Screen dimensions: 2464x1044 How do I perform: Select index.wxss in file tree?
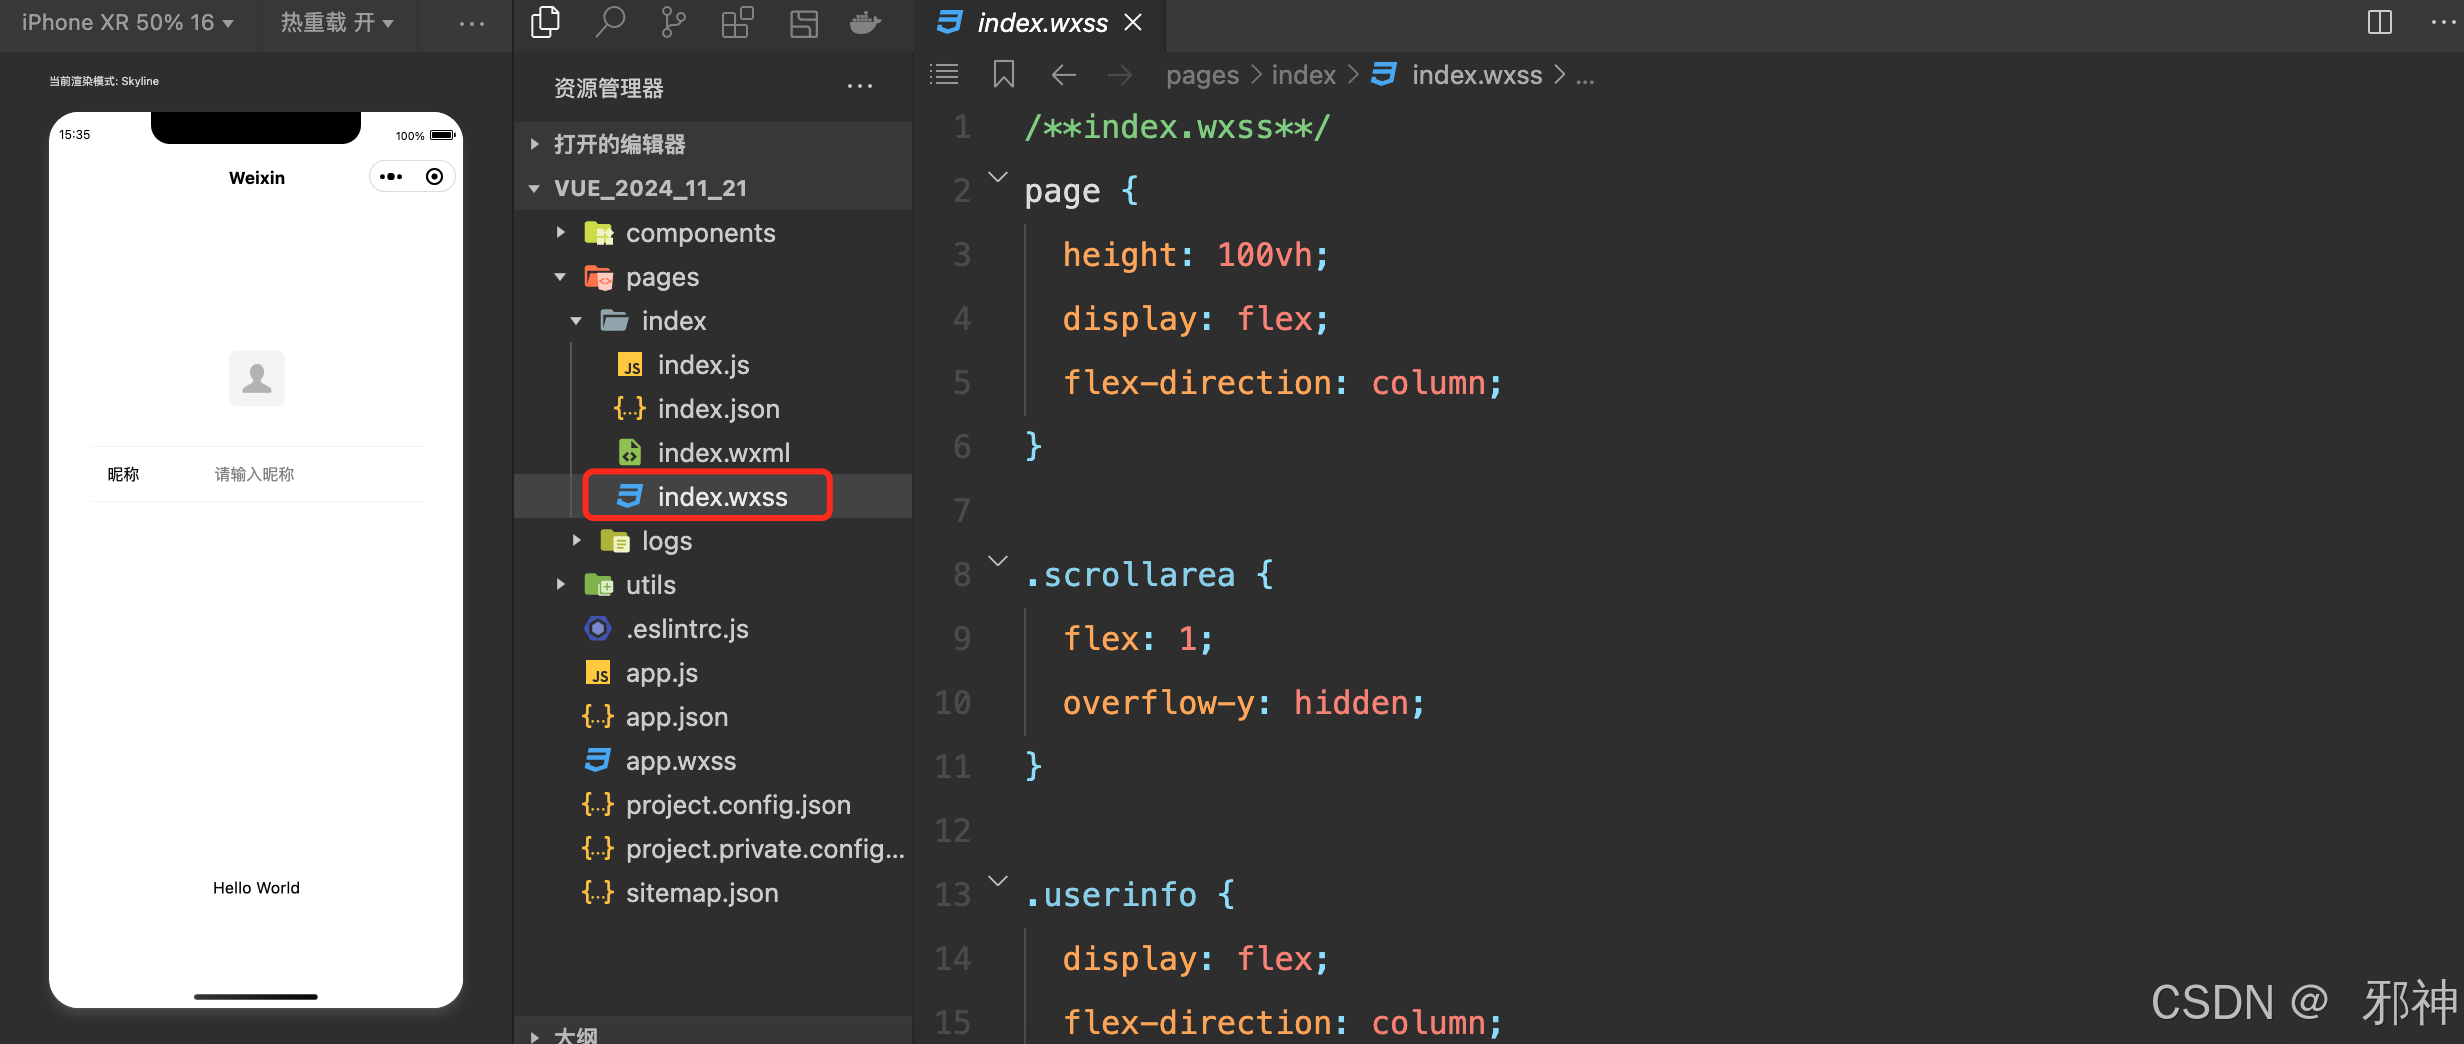click(713, 496)
